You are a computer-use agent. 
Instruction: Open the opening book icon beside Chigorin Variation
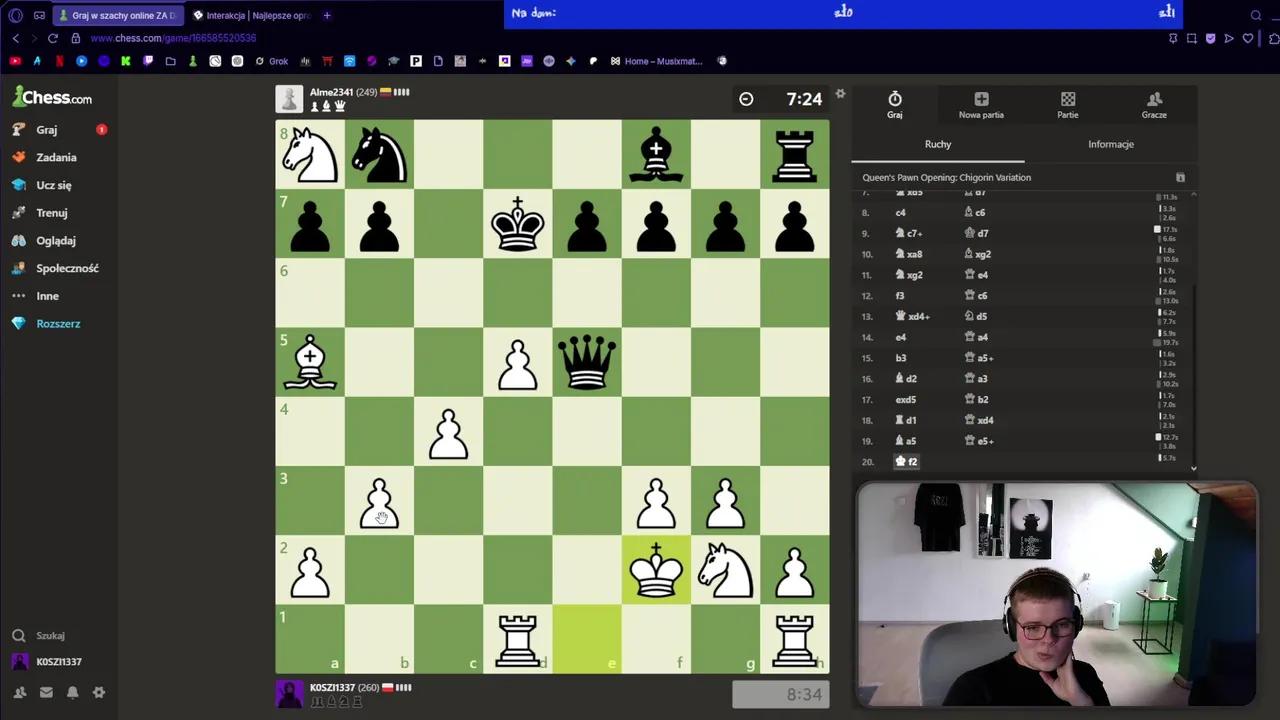tap(1180, 178)
